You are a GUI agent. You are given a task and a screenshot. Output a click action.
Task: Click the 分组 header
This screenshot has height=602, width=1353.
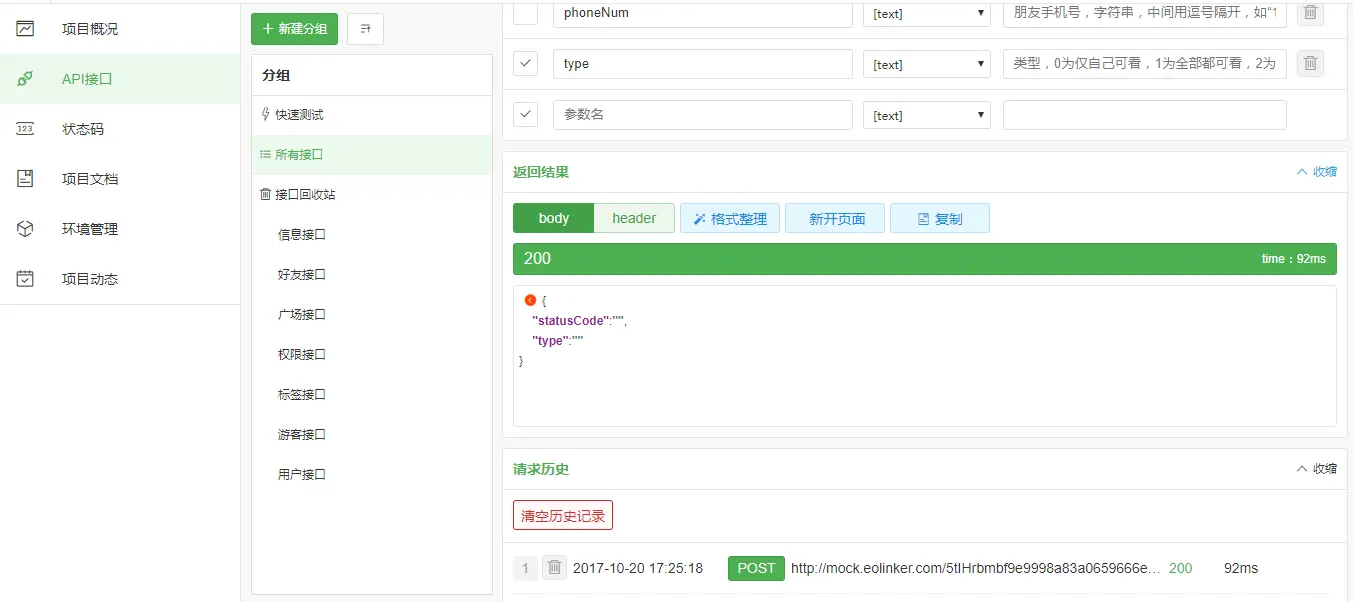click(276, 76)
